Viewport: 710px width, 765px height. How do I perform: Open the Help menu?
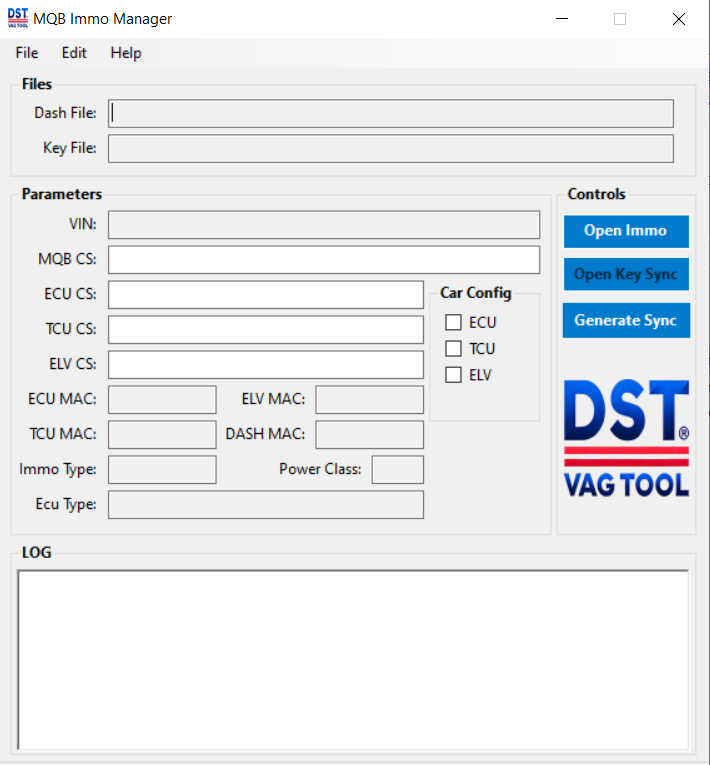126,53
